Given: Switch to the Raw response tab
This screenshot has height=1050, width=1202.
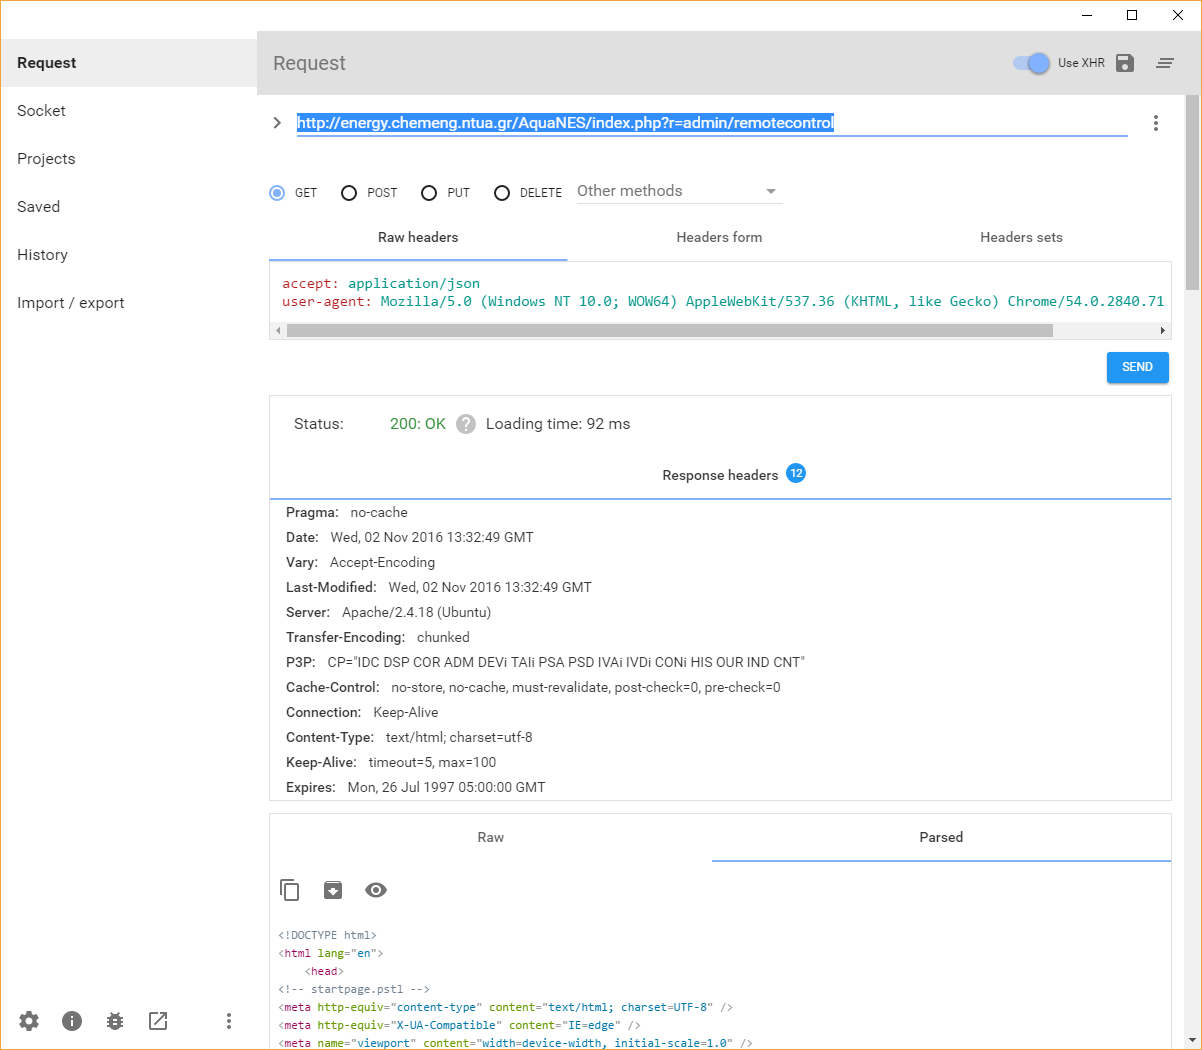Looking at the screenshot, I should pyautogui.click(x=491, y=838).
